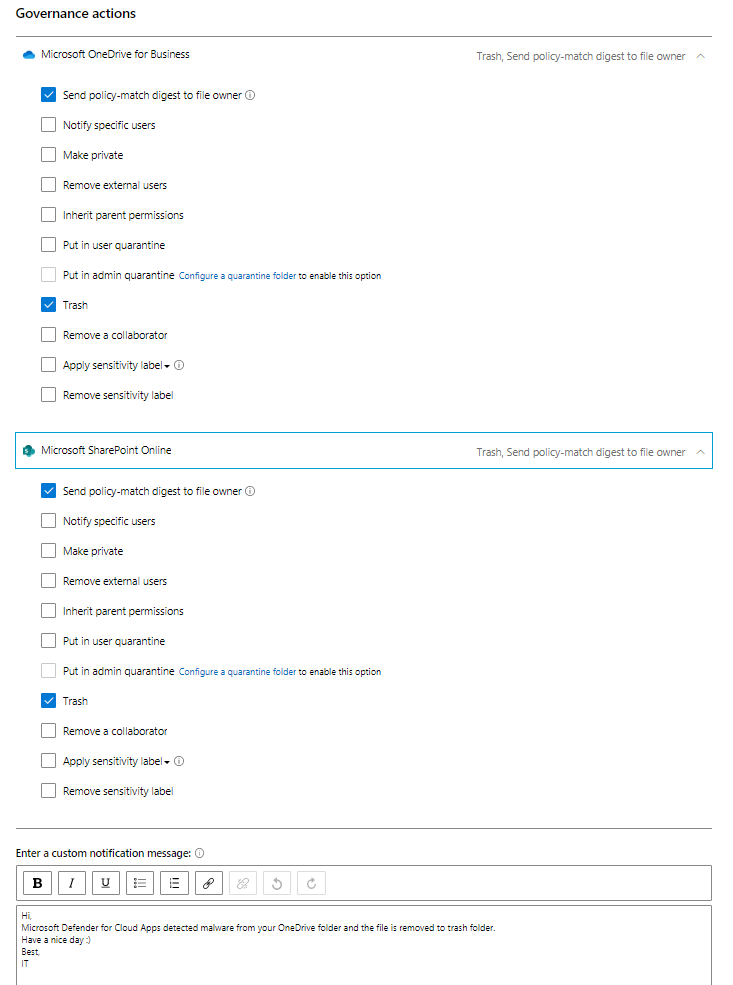This screenshot has height=985, width=733.
Task: Collapse the Microsoft SharePoint Online section
Action: [700, 452]
